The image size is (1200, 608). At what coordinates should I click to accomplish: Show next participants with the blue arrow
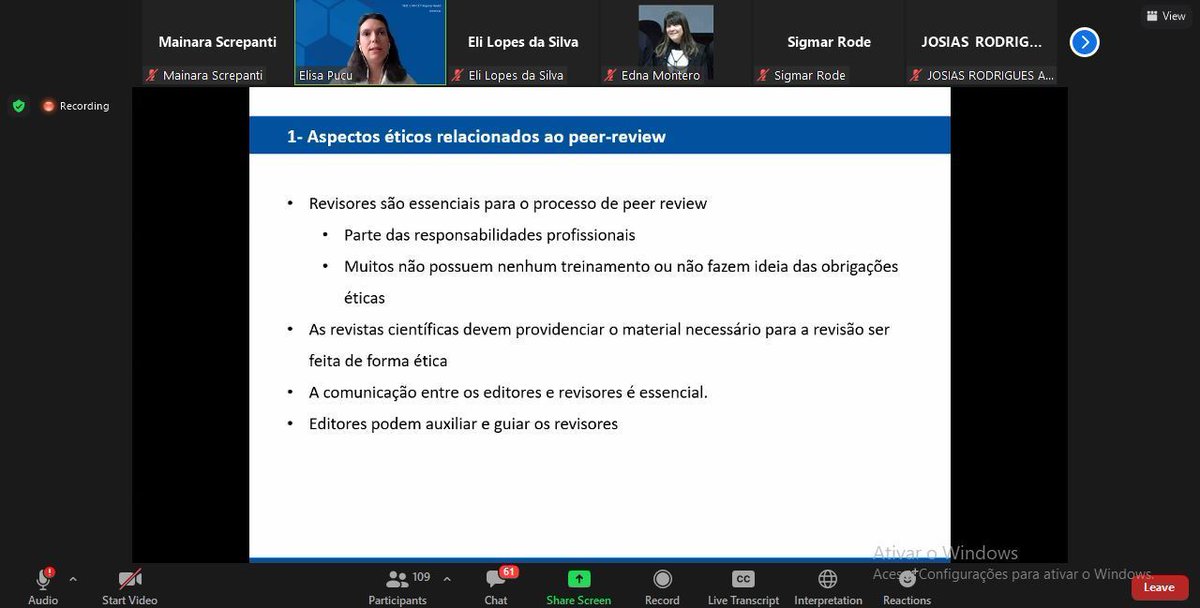[x=1085, y=42]
